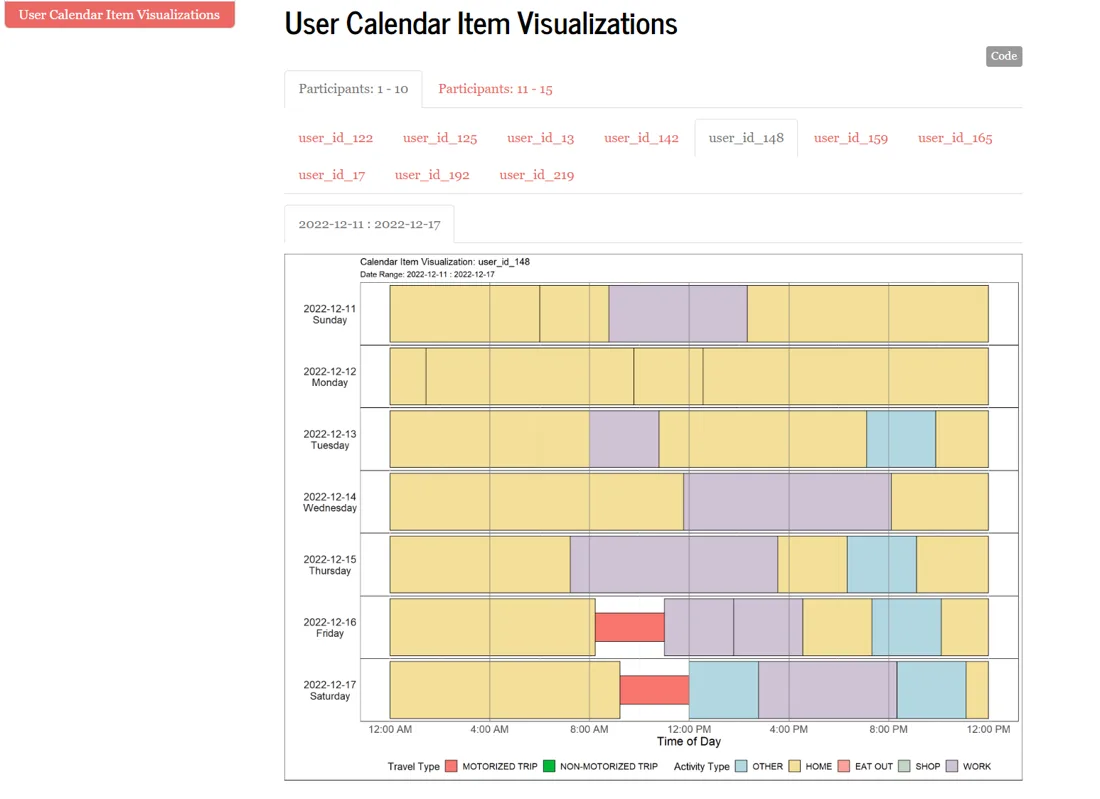Viewport: 1100px width, 799px height.
Task: Click the EAT OUT legend swatch
Action: click(x=844, y=766)
